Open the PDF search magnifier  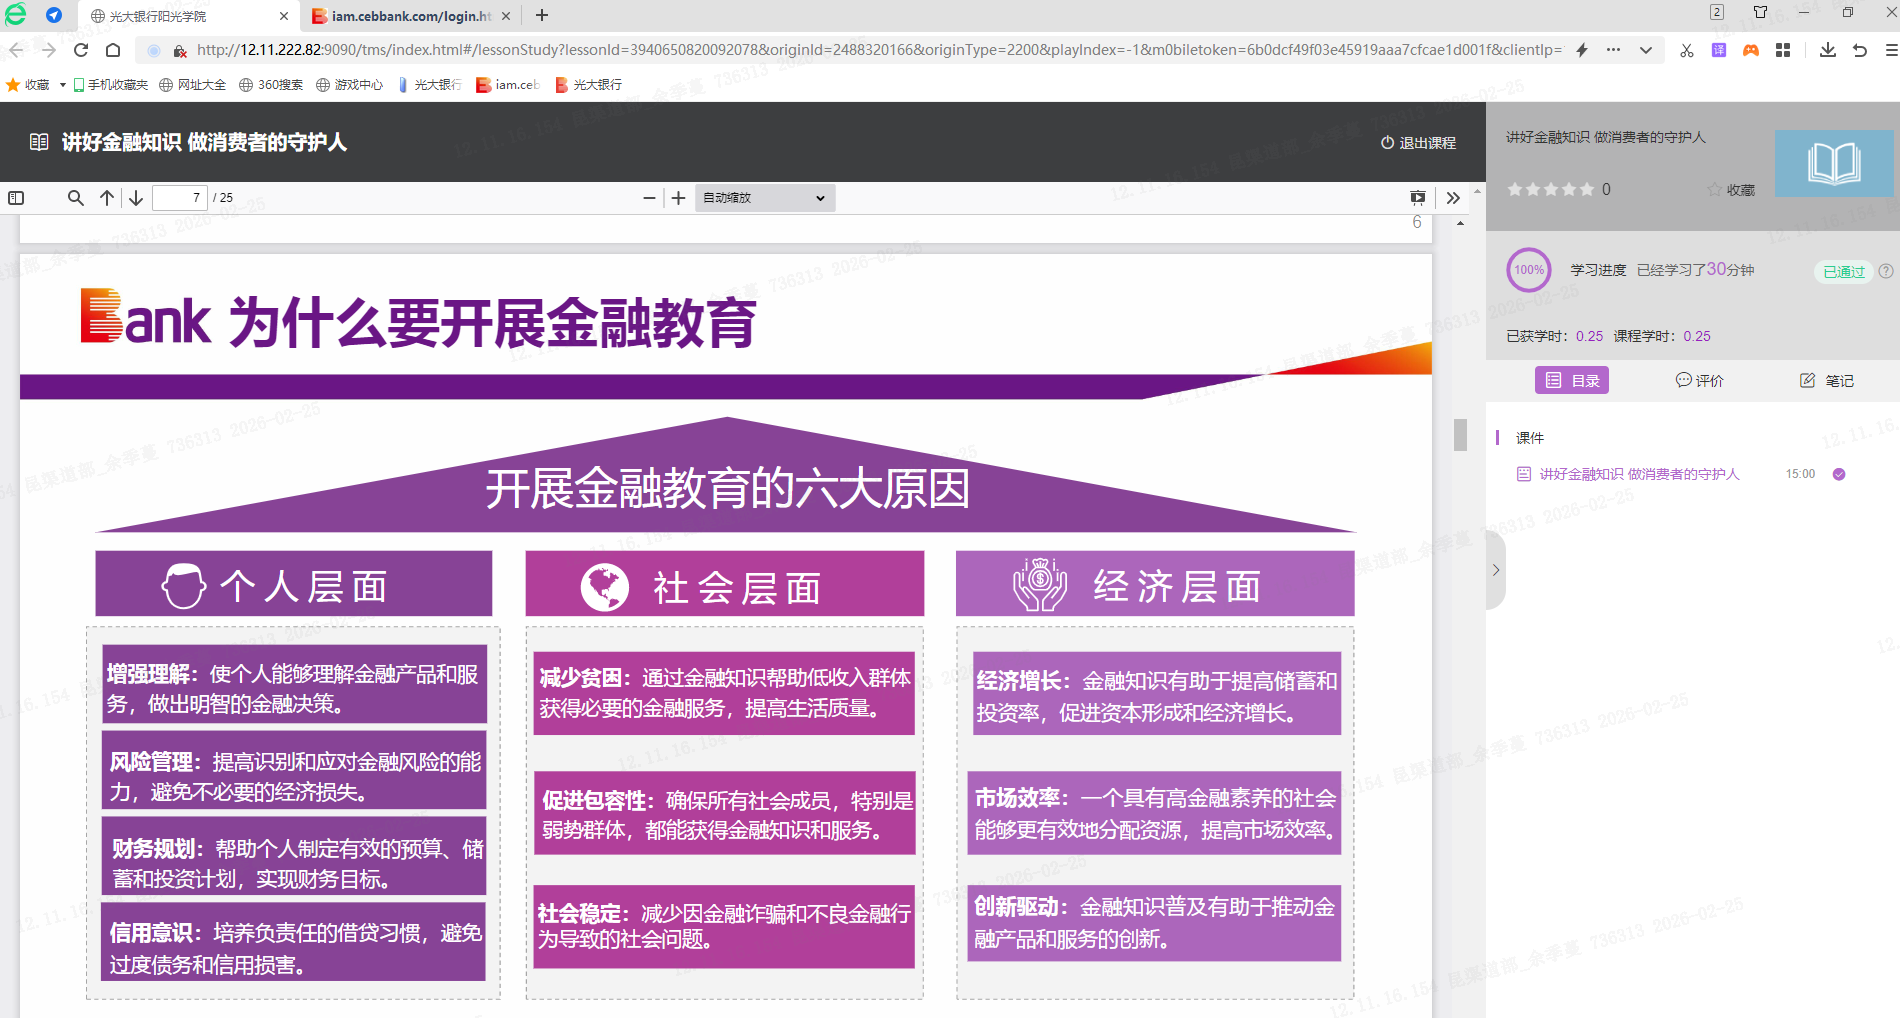tap(75, 198)
